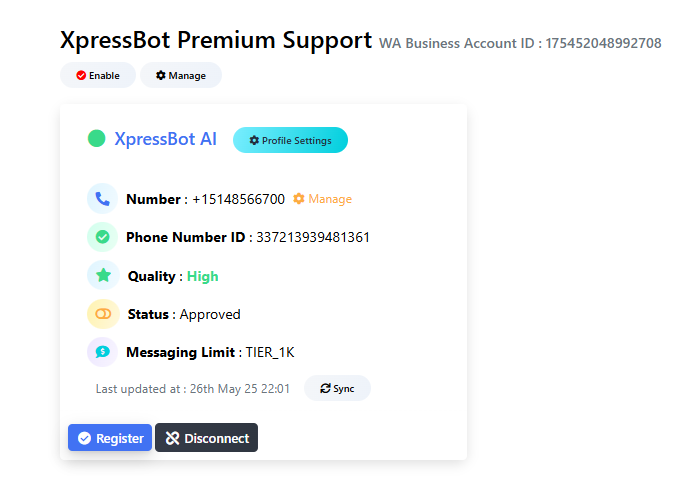This screenshot has width=689, height=493.
Task: Click the orange gear icon beside phone number
Action: tap(298, 199)
